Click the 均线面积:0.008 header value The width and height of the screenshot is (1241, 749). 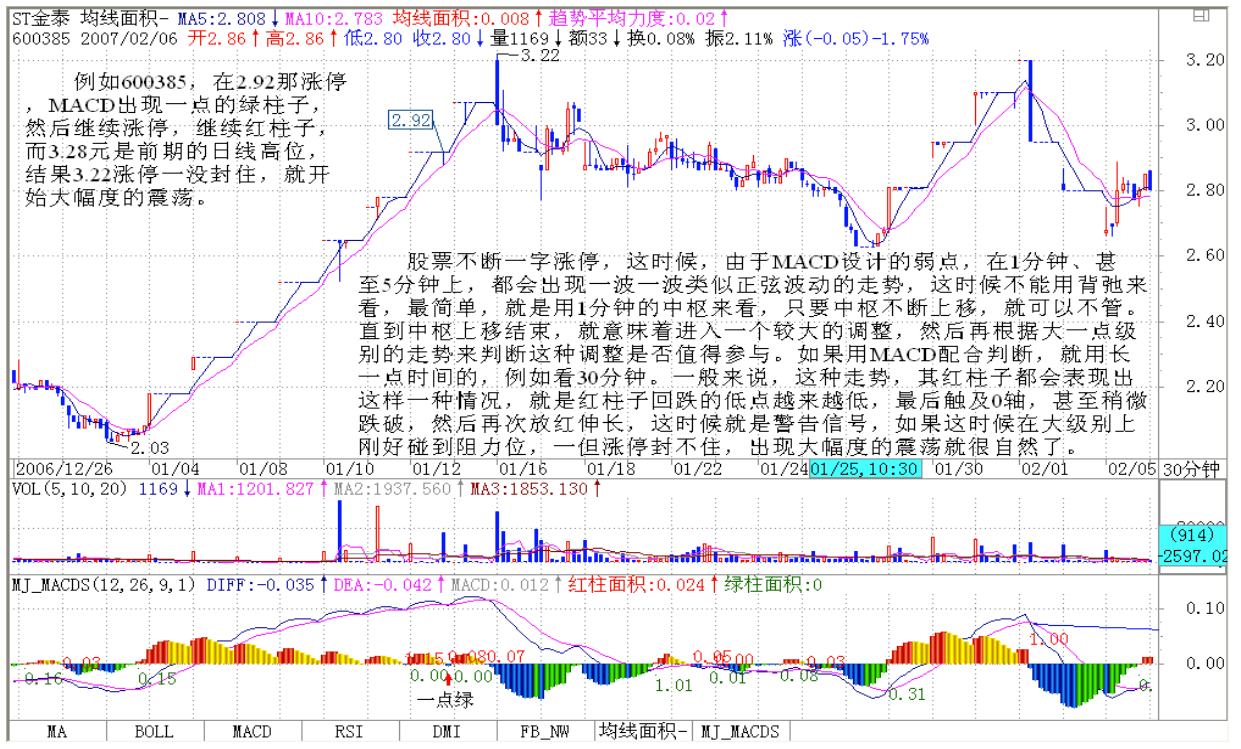point(462,18)
